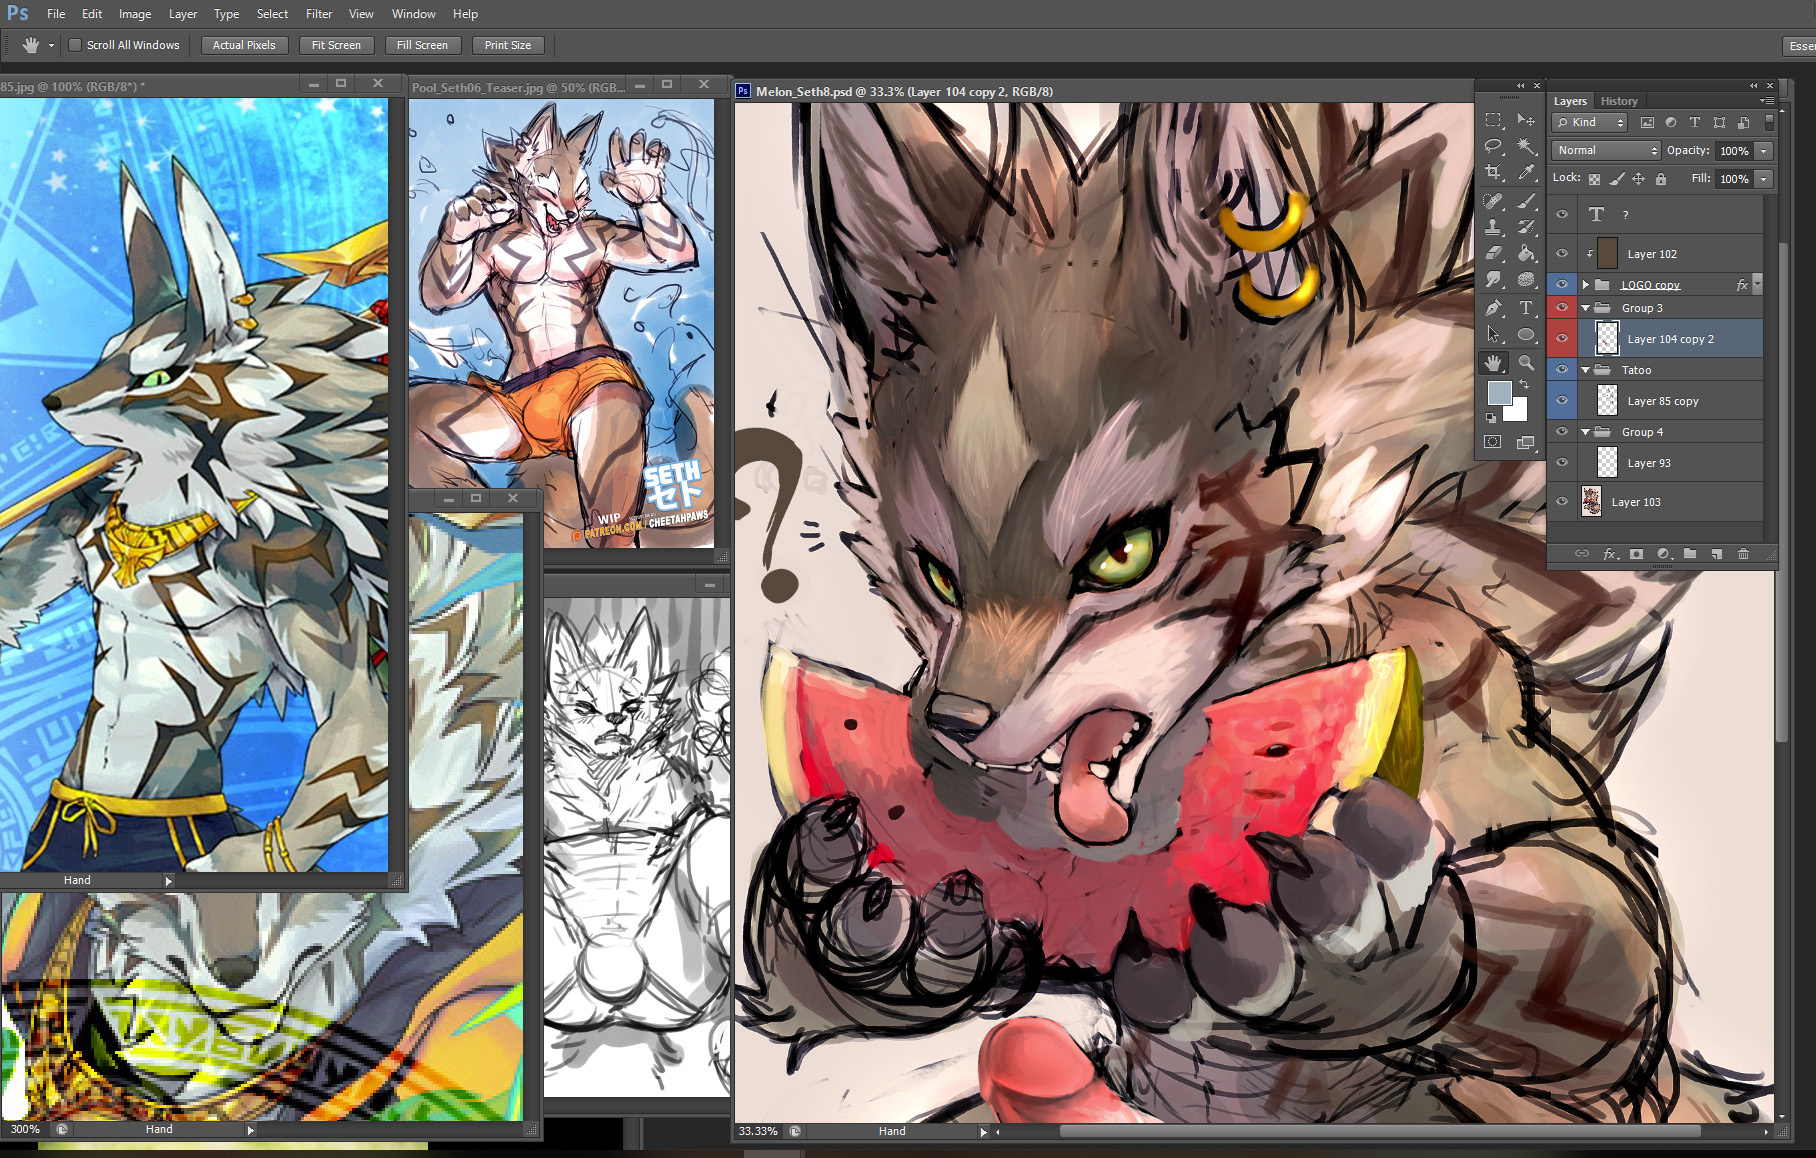Open the Normal blend mode dropdown
Screen dimensions: 1816x1158
click(1606, 150)
